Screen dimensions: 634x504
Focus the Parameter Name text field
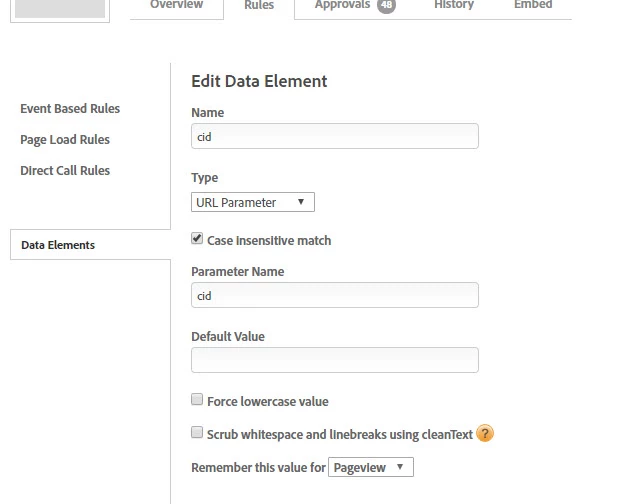(x=334, y=295)
